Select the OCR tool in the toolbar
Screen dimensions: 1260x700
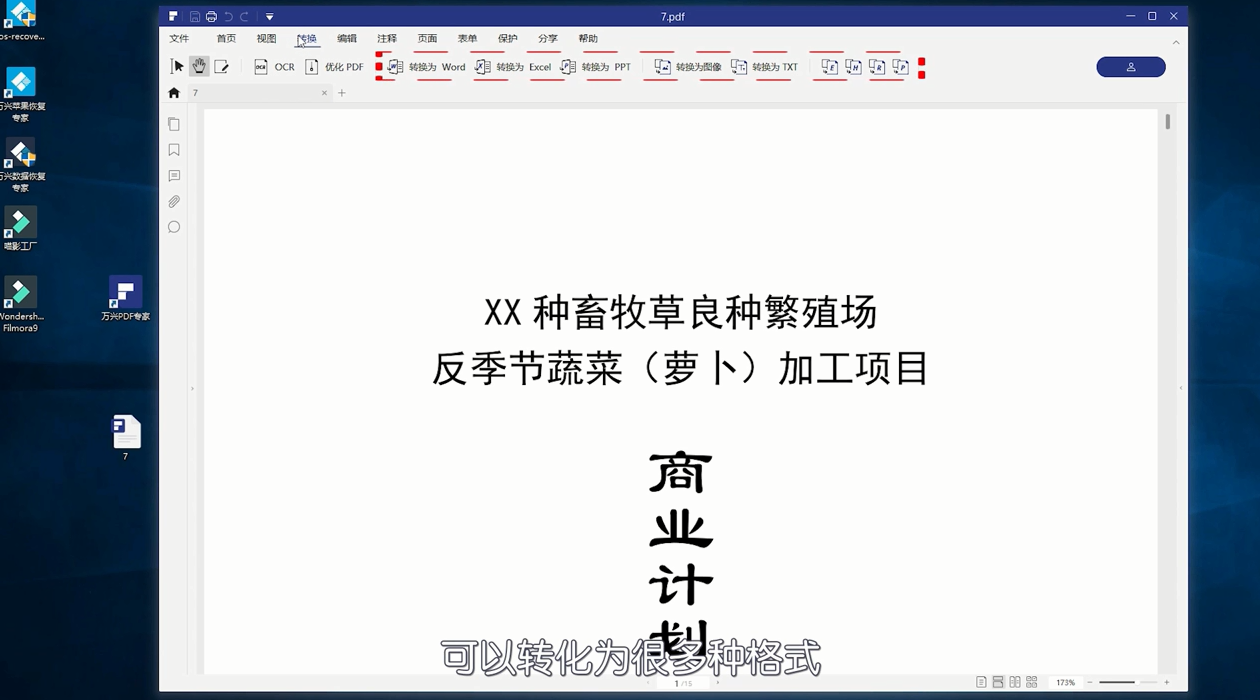(x=275, y=66)
